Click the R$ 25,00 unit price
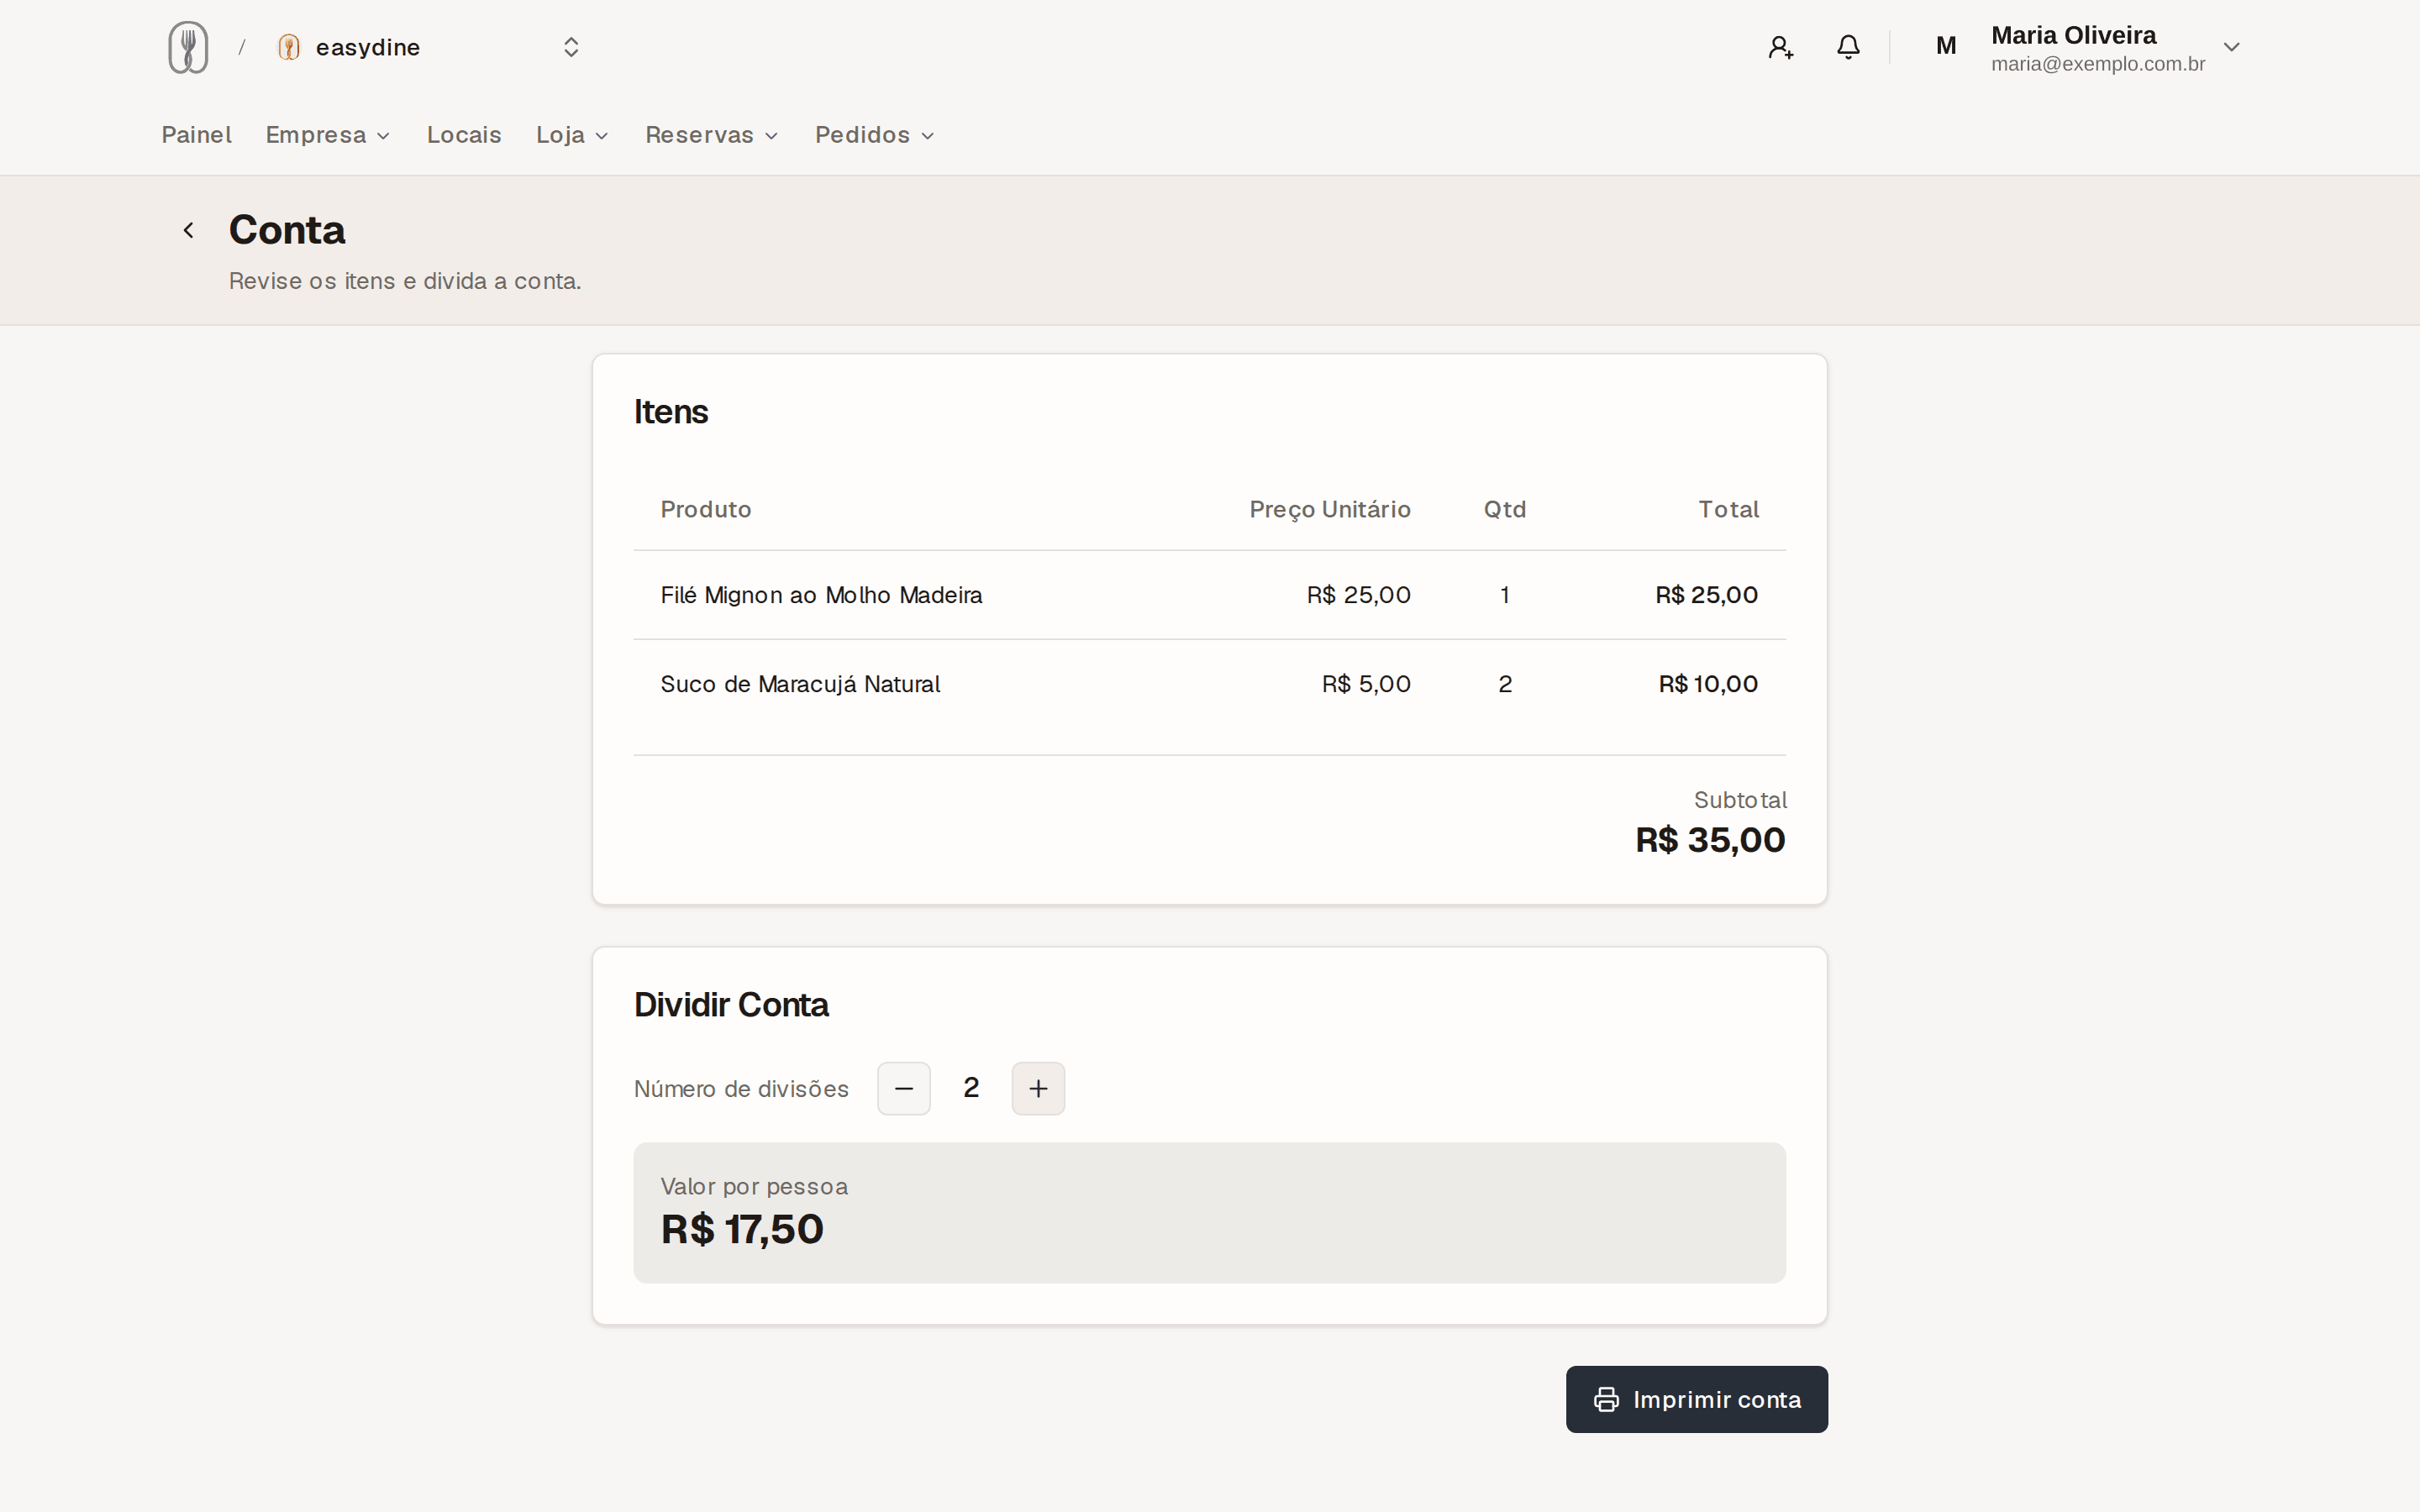The image size is (2420, 1512). coord(1358,595)
